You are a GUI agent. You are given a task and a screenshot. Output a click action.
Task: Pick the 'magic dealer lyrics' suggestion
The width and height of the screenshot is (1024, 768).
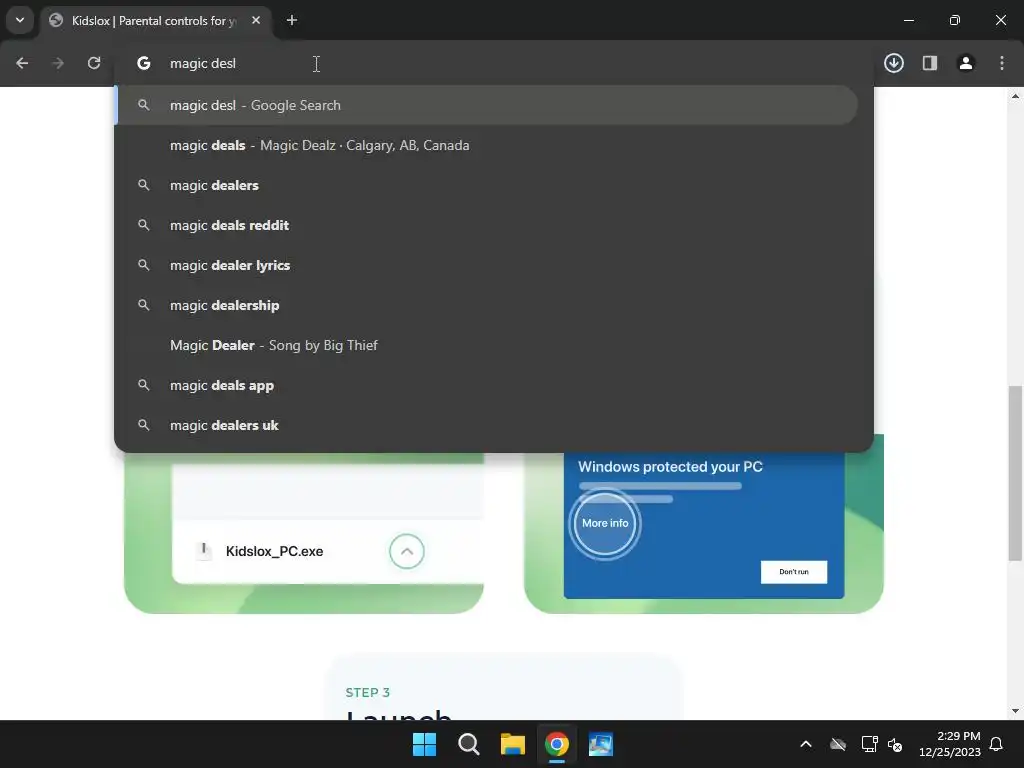[x=487, y=265]
